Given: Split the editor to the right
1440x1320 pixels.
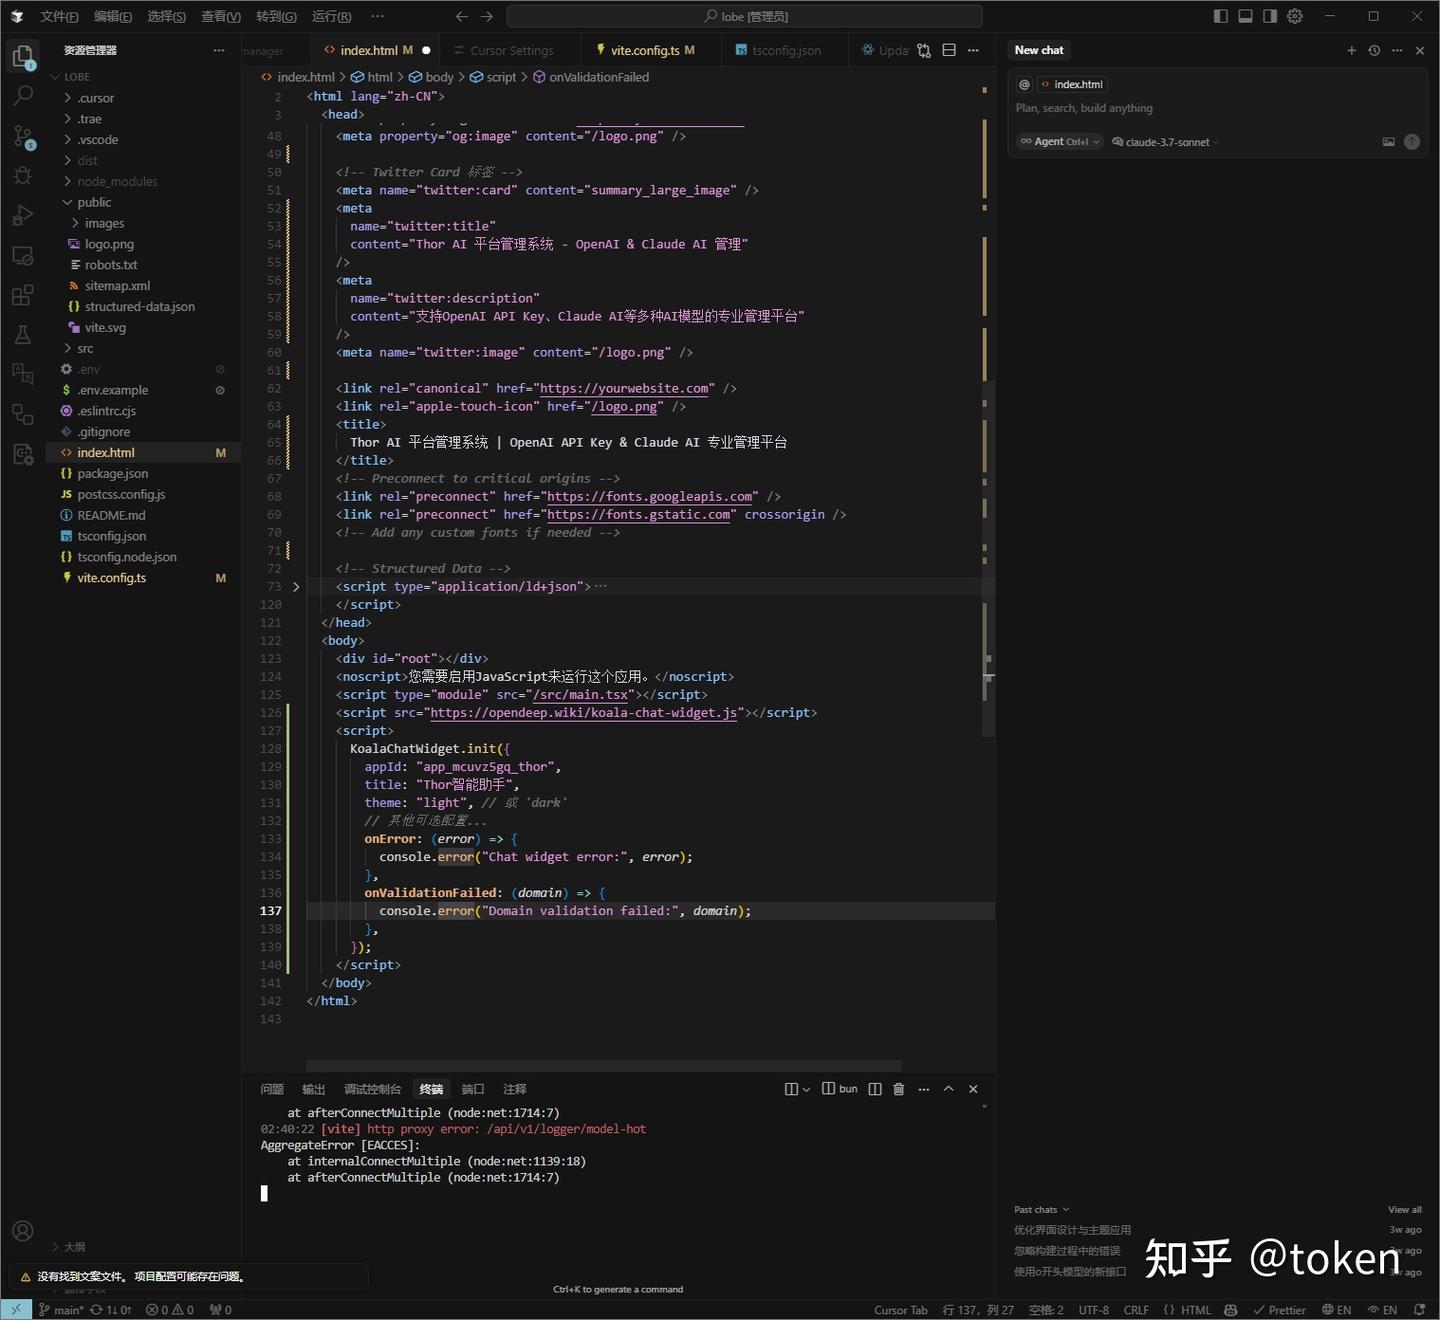Looking at the screenshot, I should point(949,50).
